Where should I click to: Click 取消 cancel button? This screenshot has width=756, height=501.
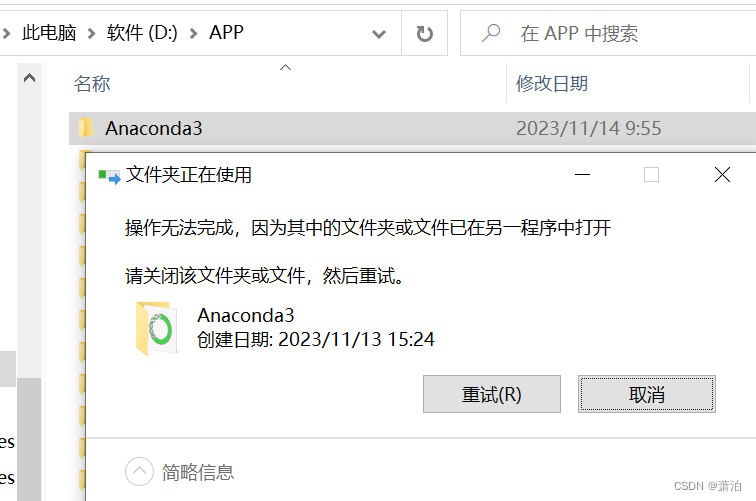[x=647, y=394]
